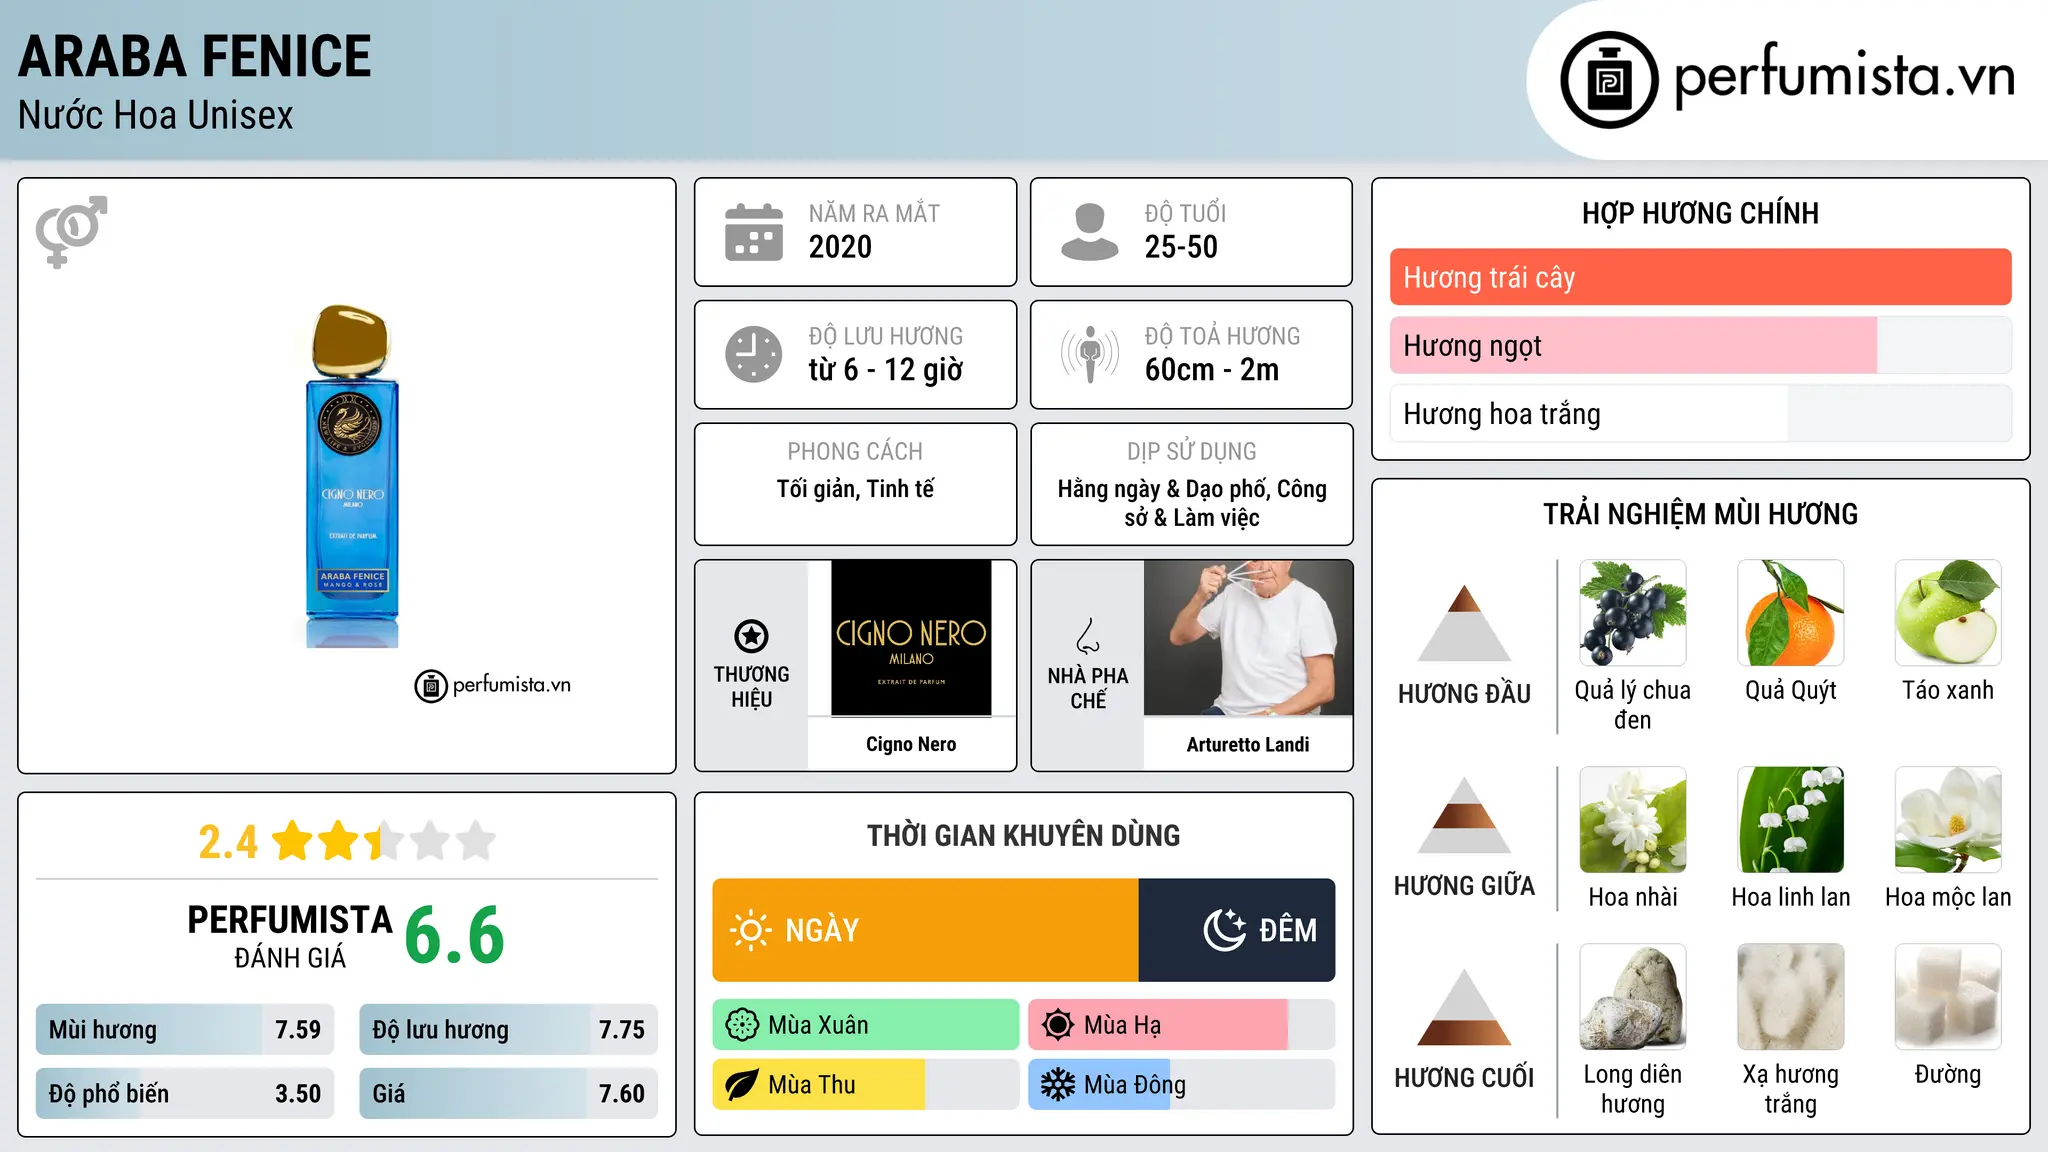Click the style text Tối giản, Tinh tế

coord(856,489)
